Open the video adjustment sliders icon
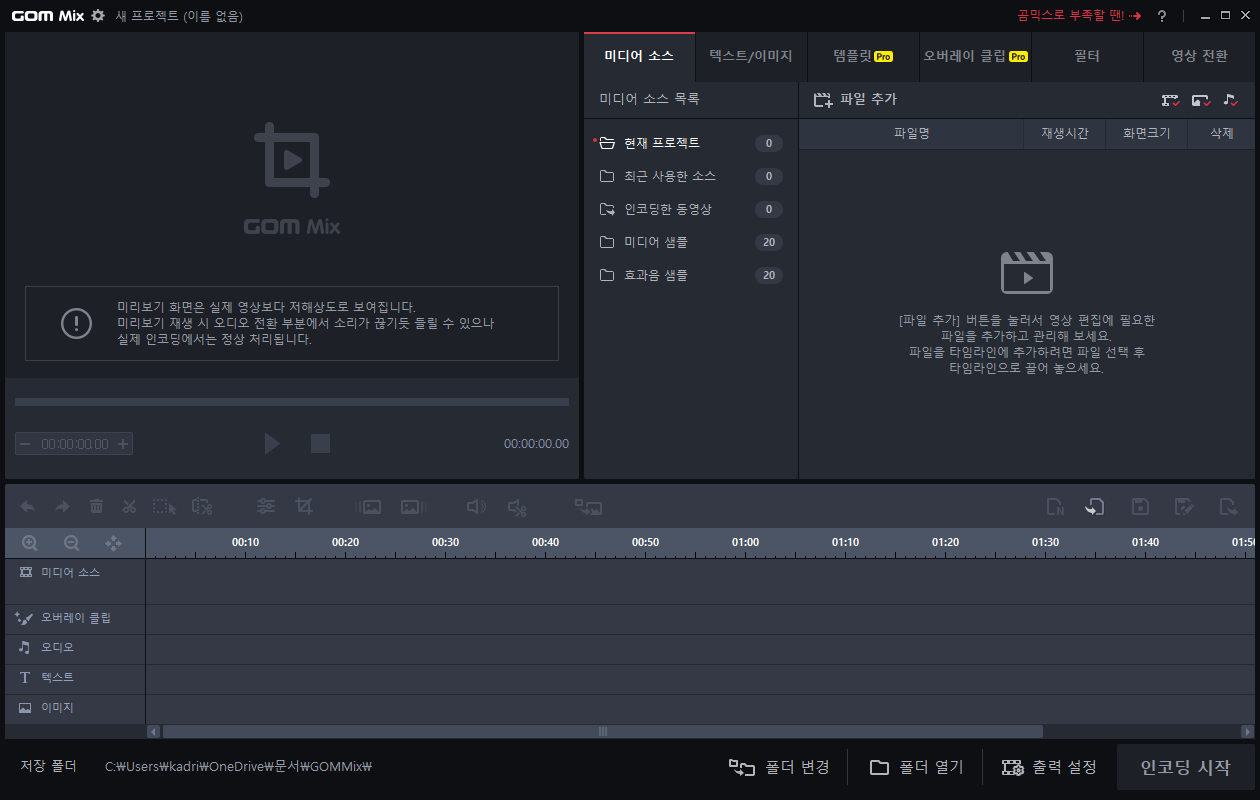Viewport: 1260px width, 800px height. (x=266, y=507)
